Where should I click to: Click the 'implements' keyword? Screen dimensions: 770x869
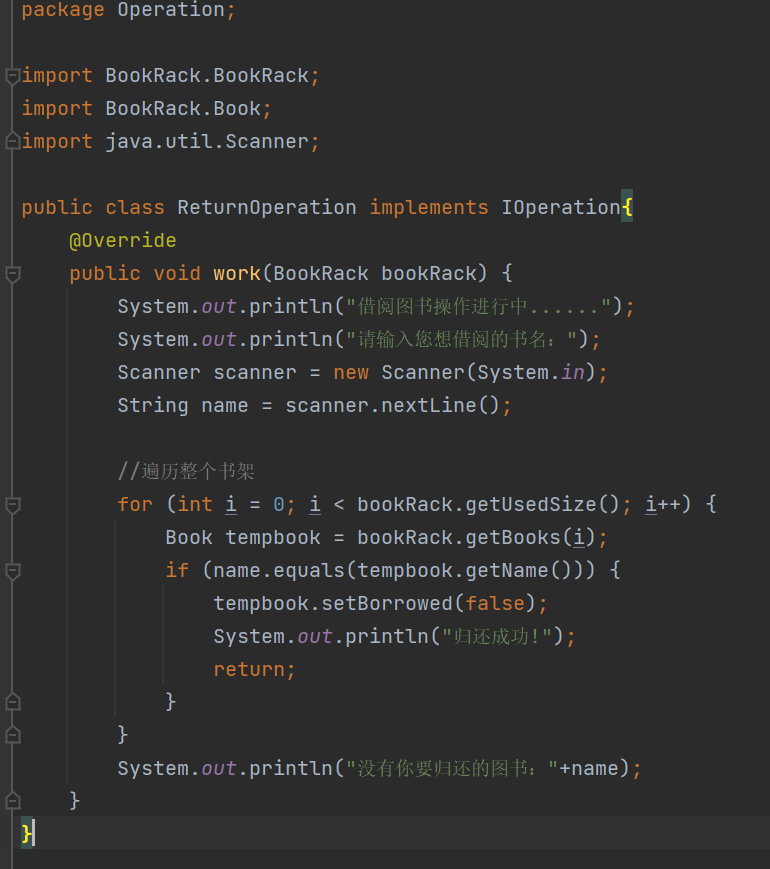tap(429, 208)
